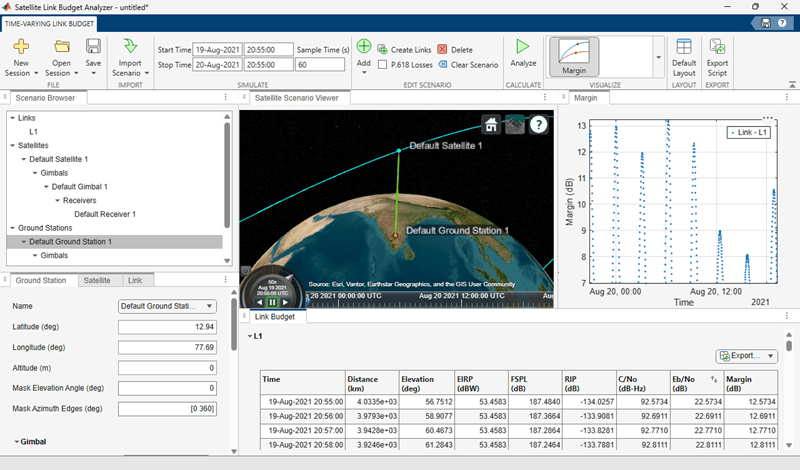Screen dimensions: 800x470
Task: Open the Save dropdown arrow
Action: click(93, 73)
